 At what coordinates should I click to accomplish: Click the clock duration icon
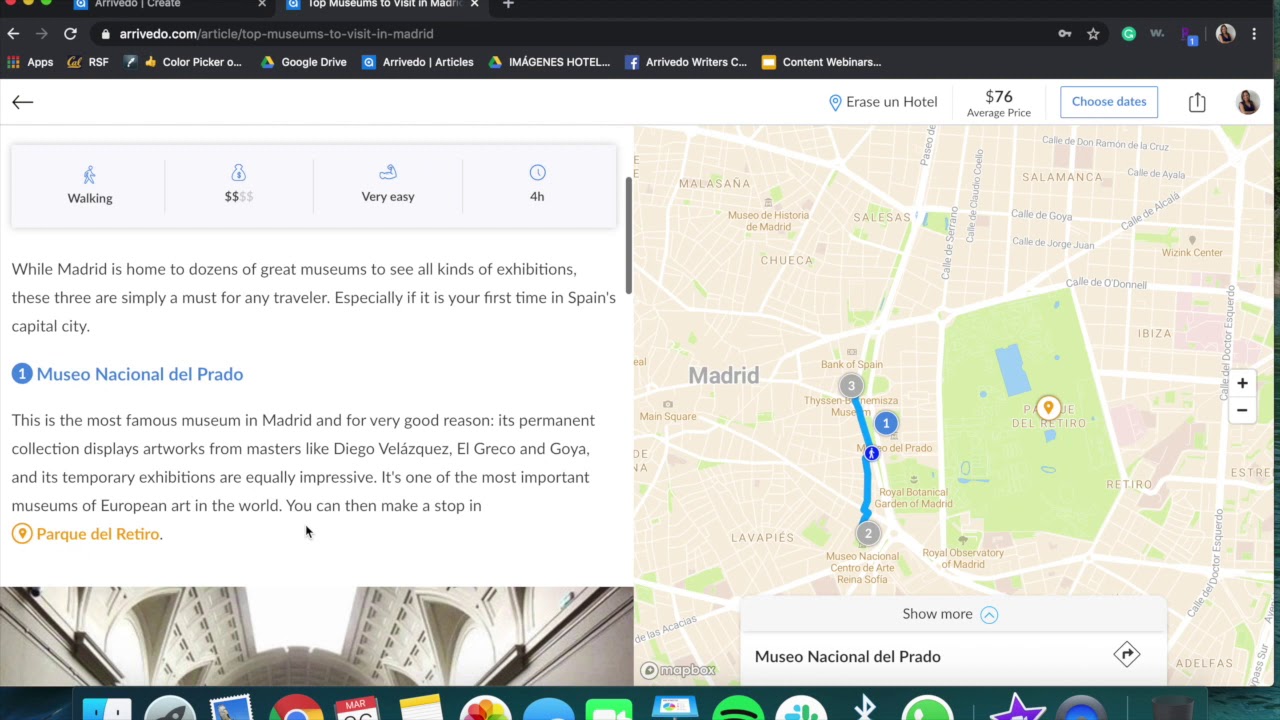point(537,173)
